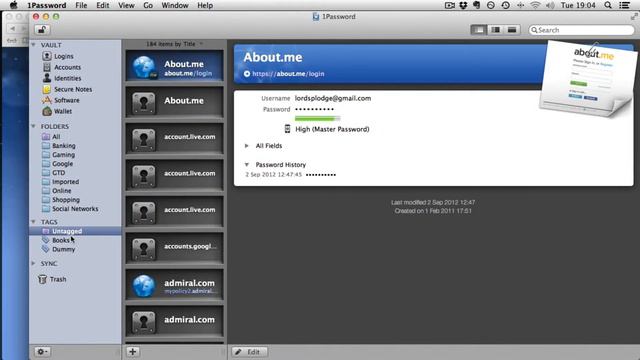The width and height of the screenshot is (640, 360).
Task: Collapse Password History section
Action: coord(247,164)
